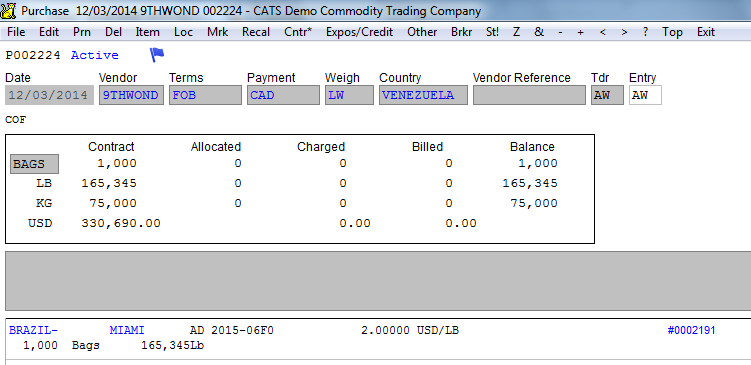The width and height of the screenshot is (751, 365).
Task: Click the KG balance value 75,000
Action: [x=534, y=203]
